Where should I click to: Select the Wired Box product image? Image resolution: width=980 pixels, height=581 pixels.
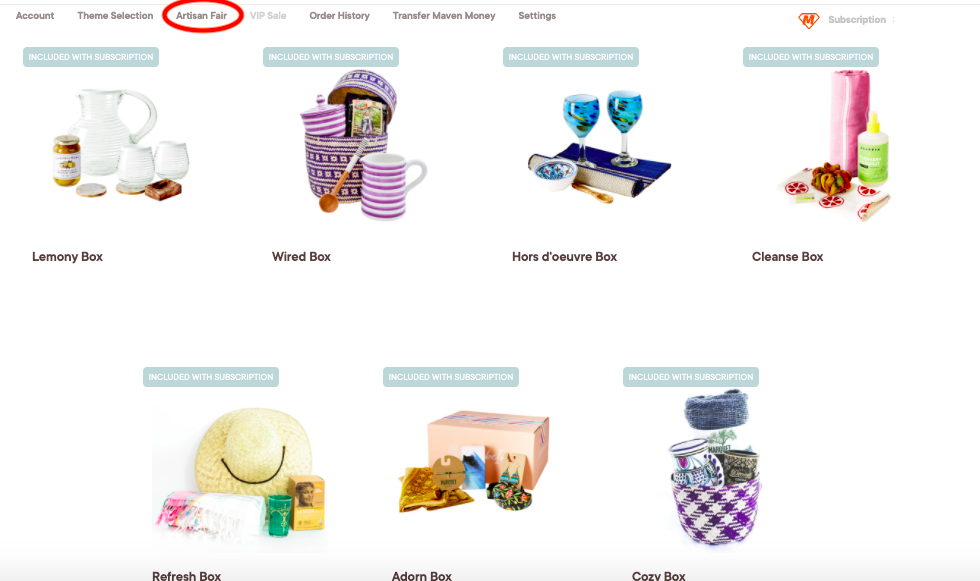364,145
